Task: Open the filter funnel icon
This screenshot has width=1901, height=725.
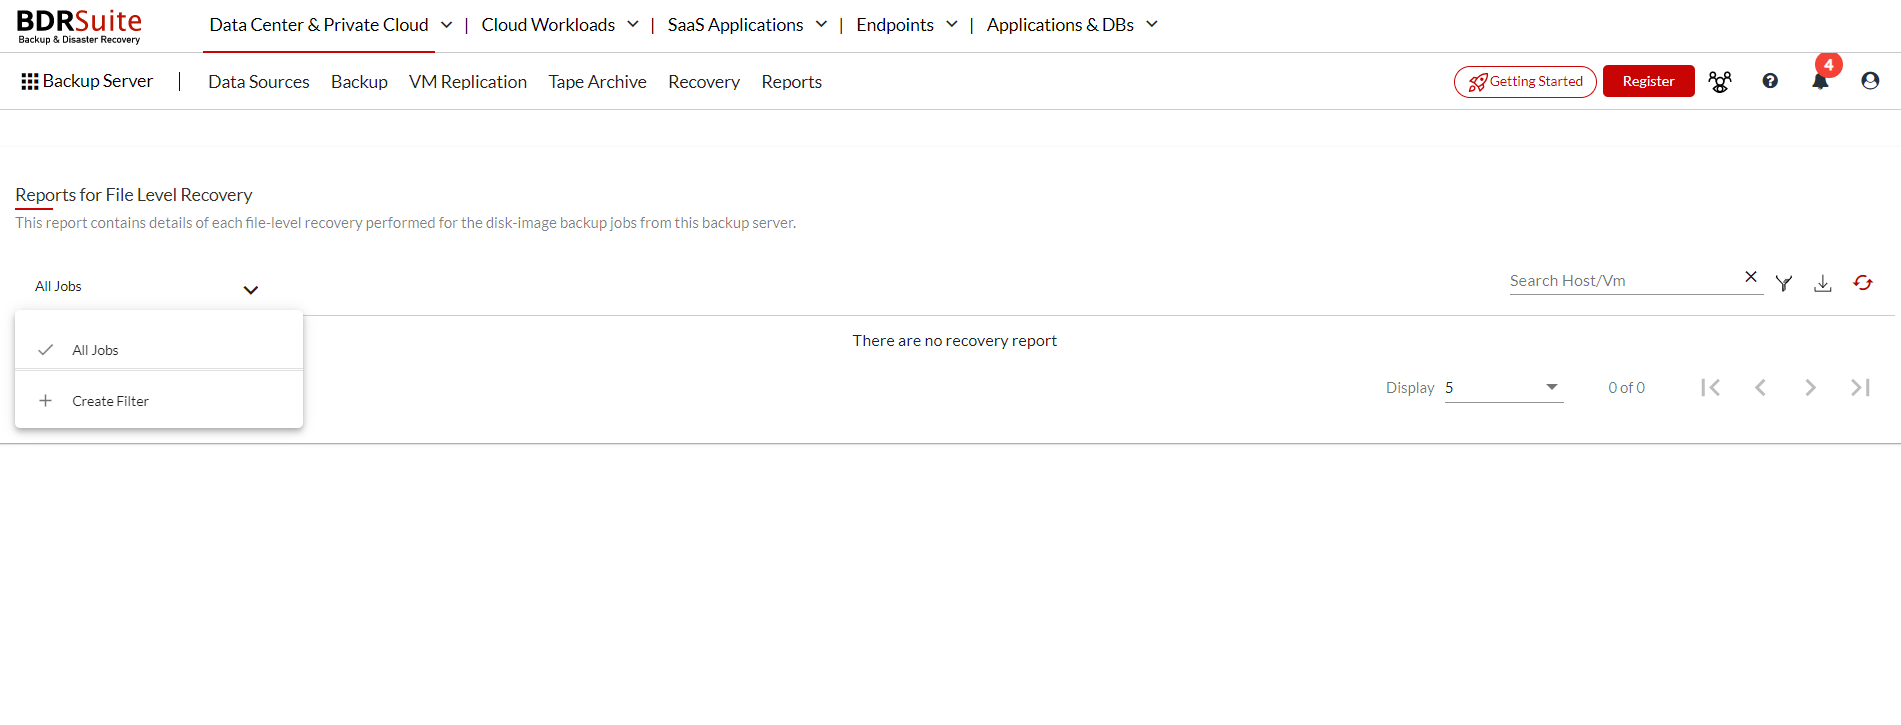Action: pyautogui.click(x=1784, y=283)
